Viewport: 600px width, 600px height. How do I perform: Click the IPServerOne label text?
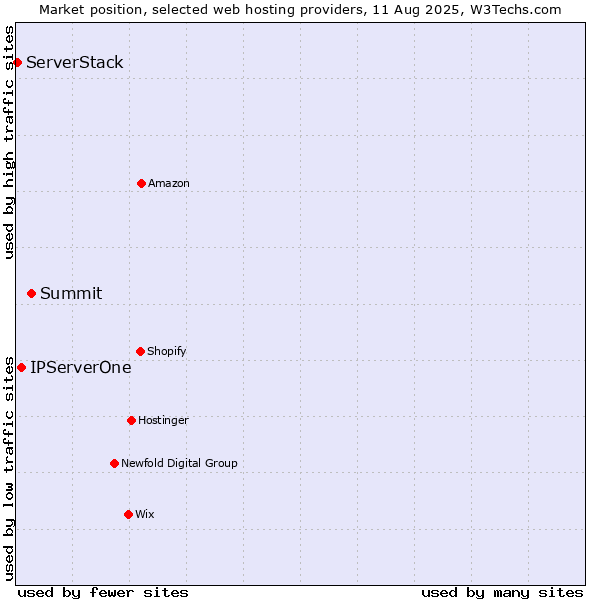pyautogui.click(x=81, y=367)
